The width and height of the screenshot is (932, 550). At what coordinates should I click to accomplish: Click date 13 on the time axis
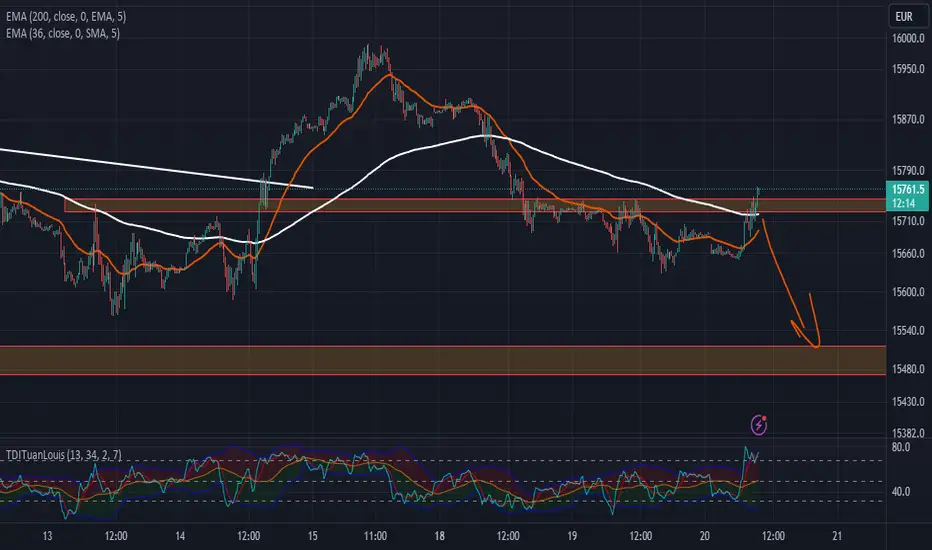point(47,536)
